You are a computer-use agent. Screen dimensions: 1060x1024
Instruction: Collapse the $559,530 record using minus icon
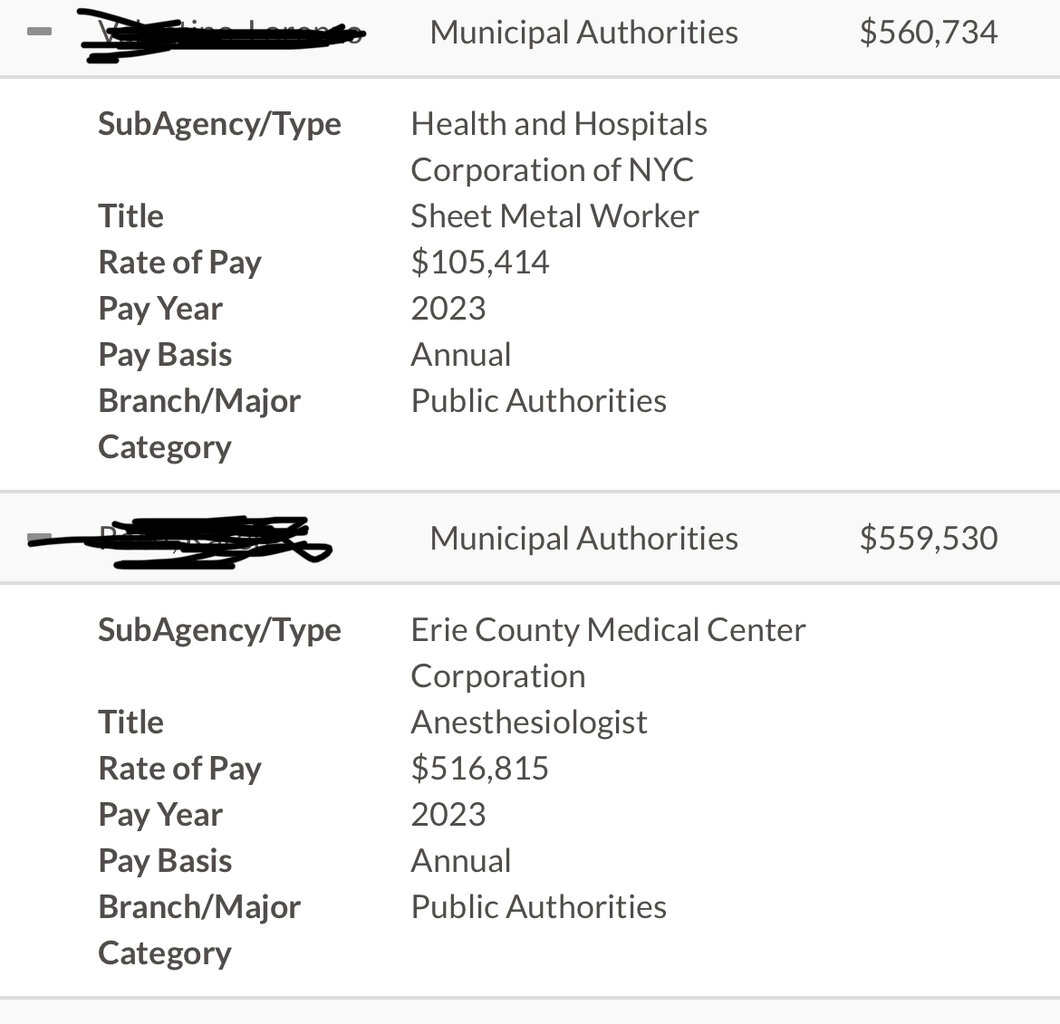tap(39, 539)
